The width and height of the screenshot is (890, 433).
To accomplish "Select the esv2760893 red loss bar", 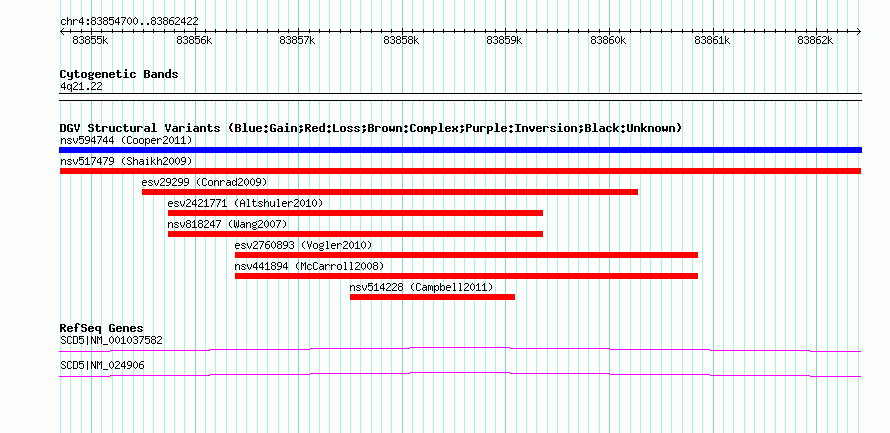I will tap(466, 255).
